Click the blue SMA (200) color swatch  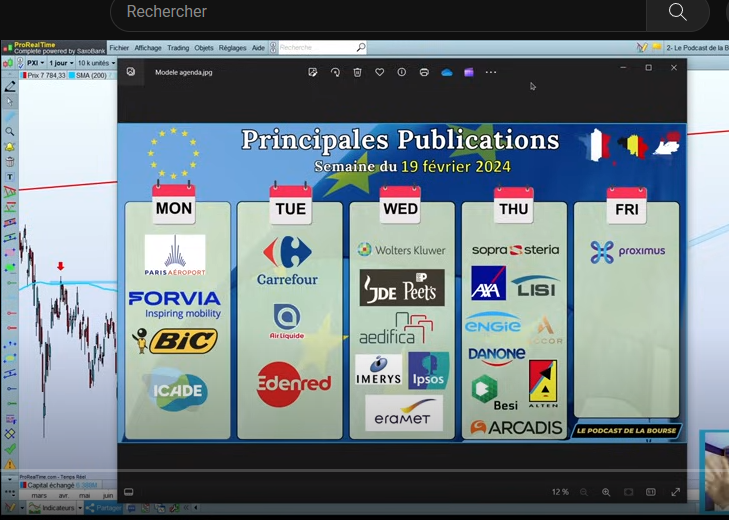(x=72, y=75)
